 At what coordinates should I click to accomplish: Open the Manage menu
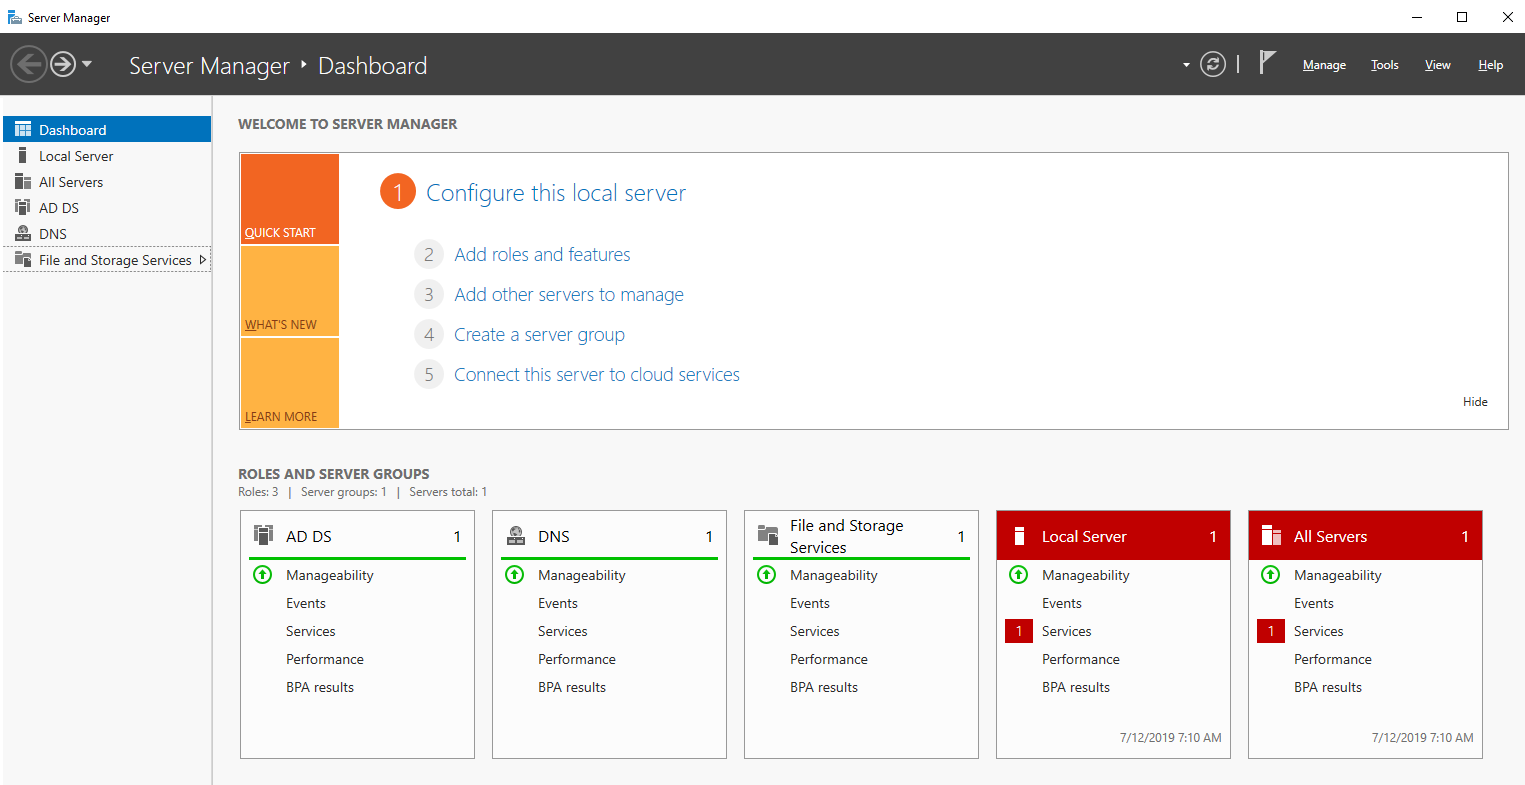pos(1324,65)
